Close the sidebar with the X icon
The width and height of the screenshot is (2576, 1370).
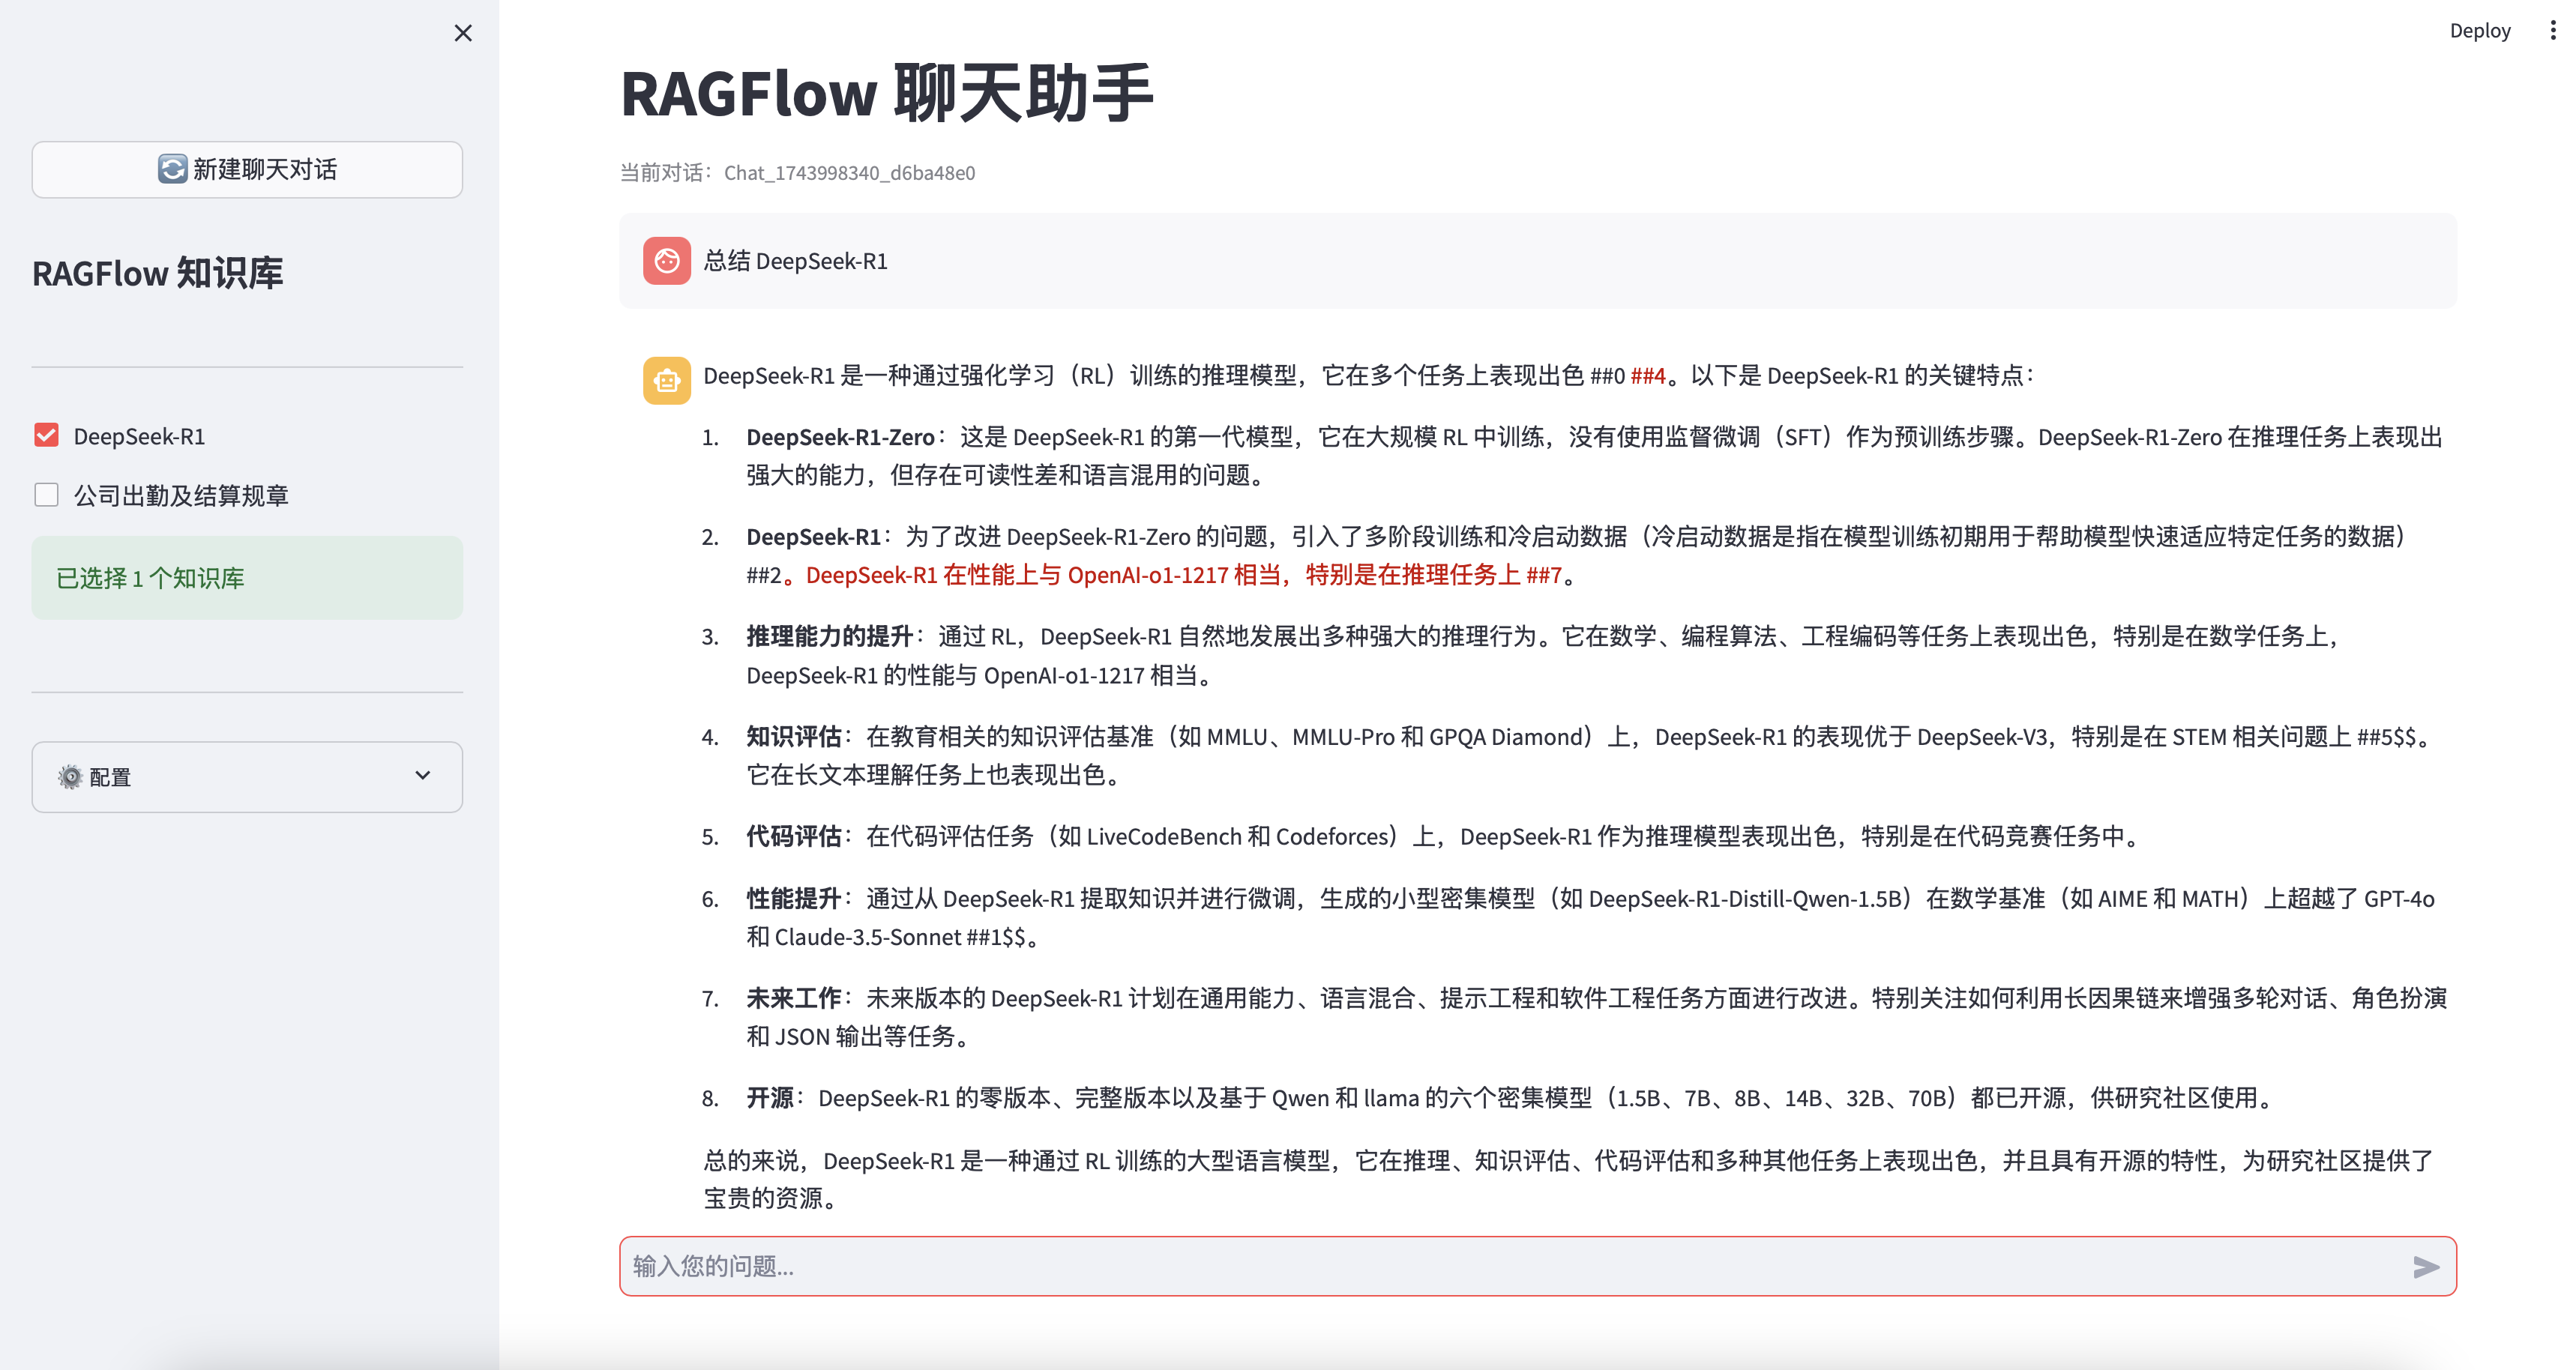tap(463, 33)
